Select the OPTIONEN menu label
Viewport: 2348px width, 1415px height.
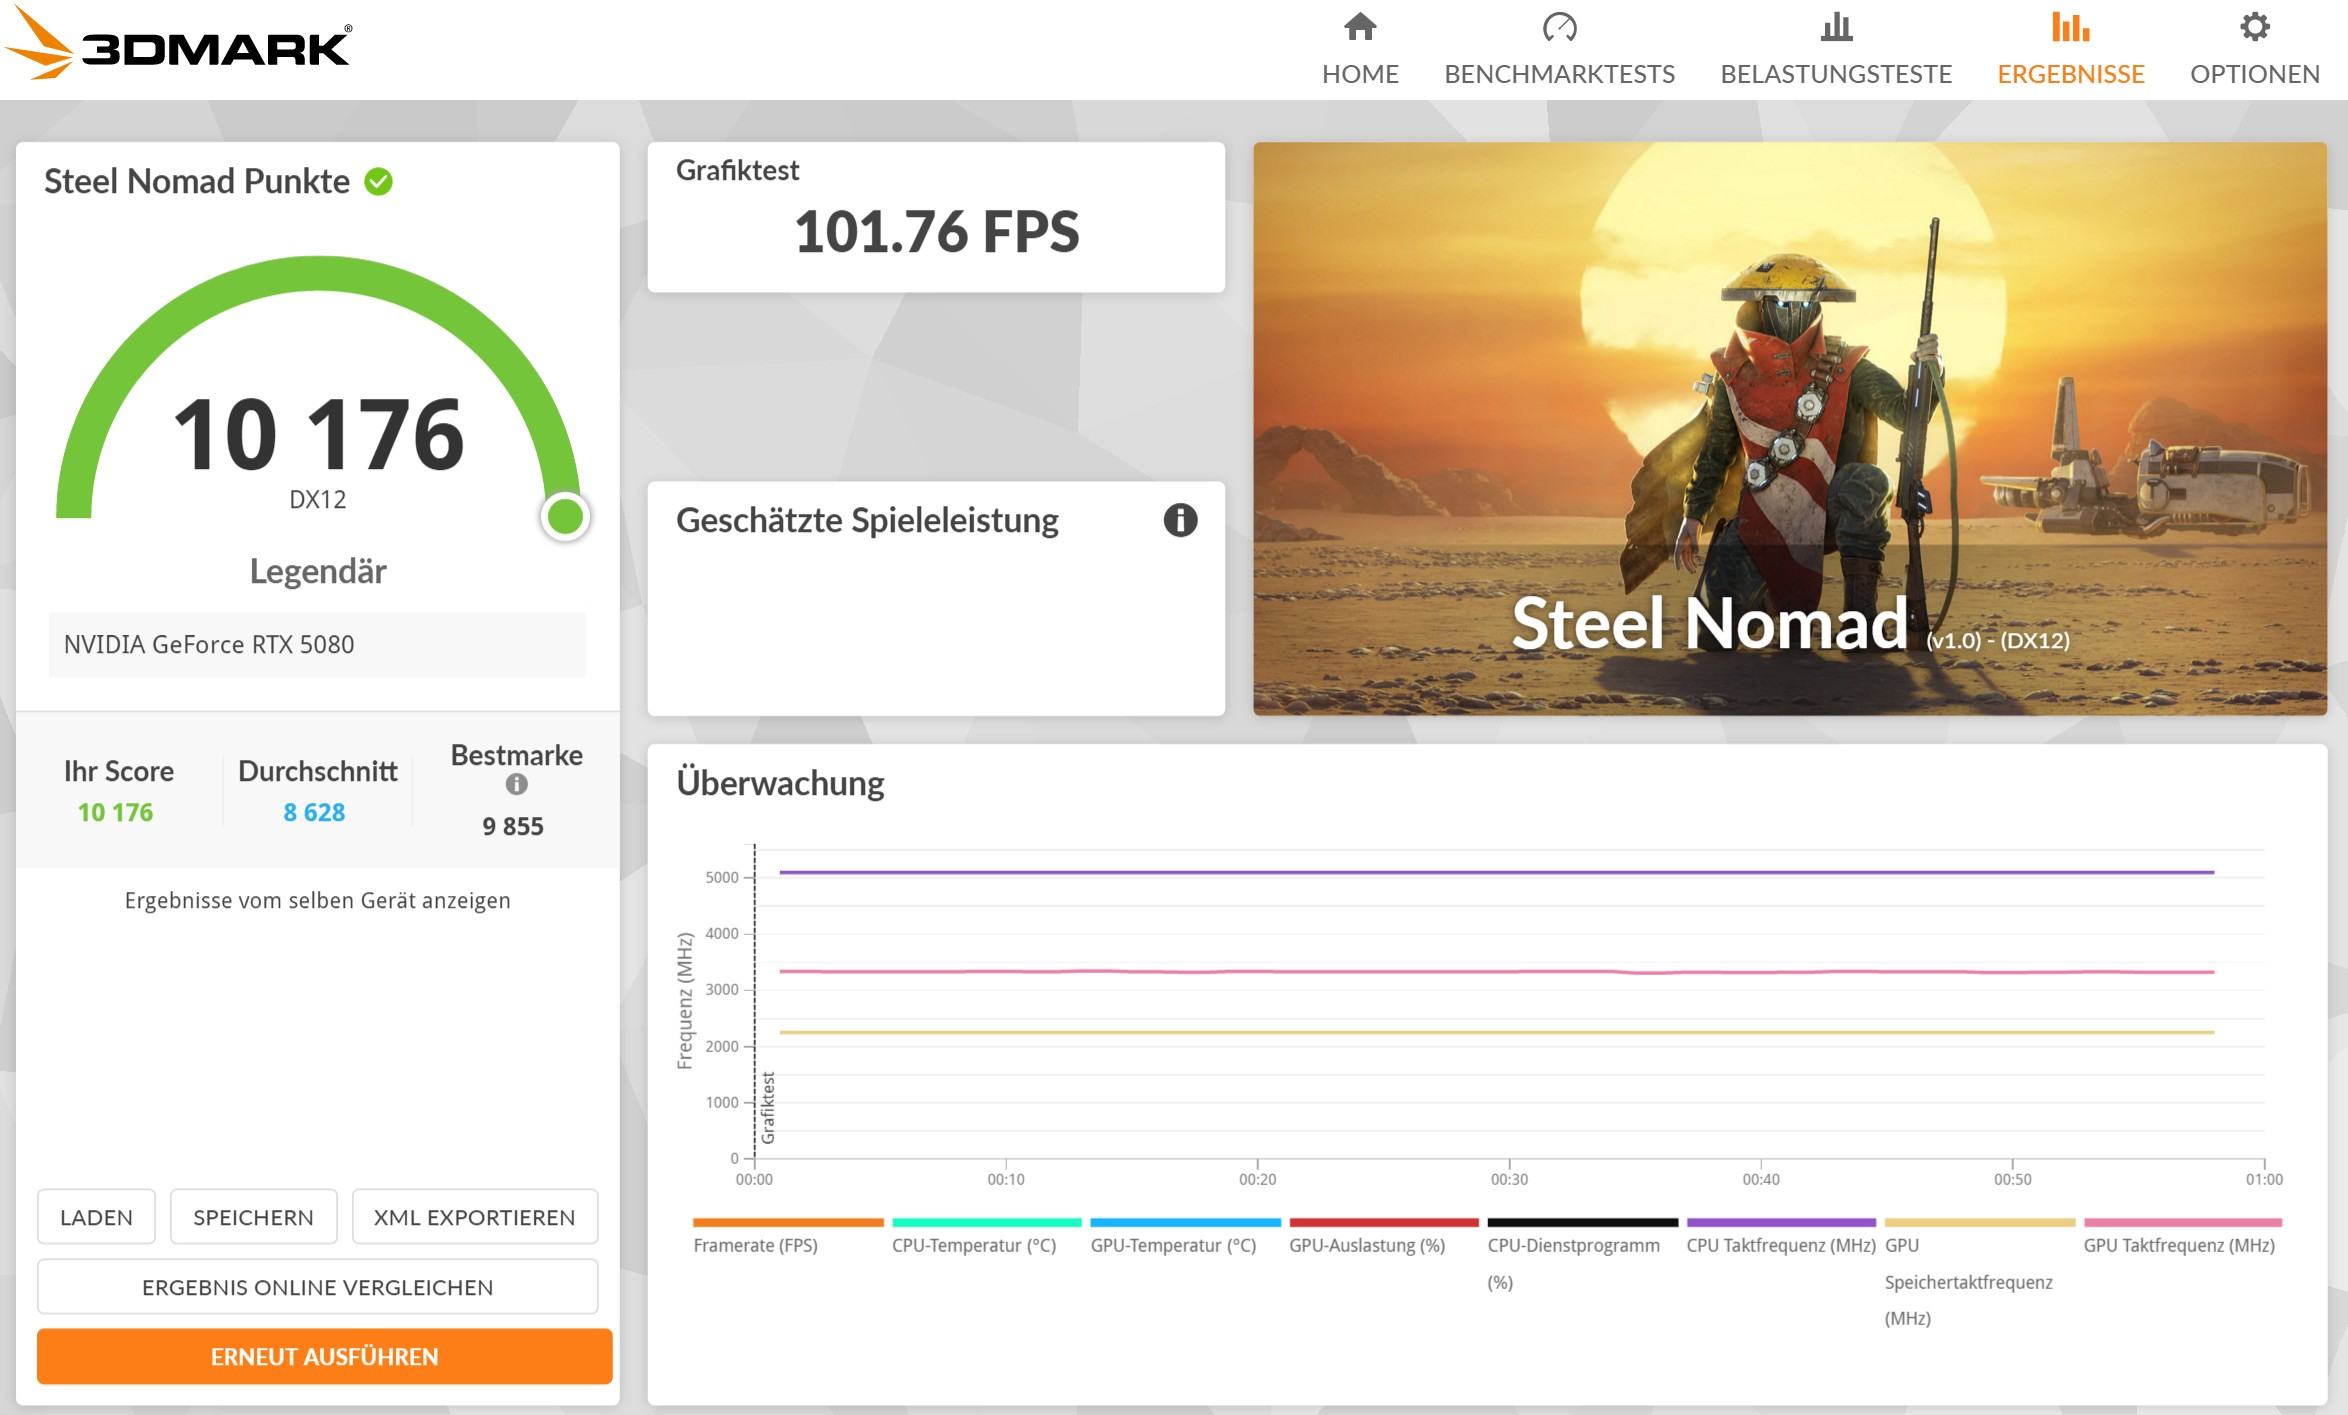click(x=2254, y=74)
